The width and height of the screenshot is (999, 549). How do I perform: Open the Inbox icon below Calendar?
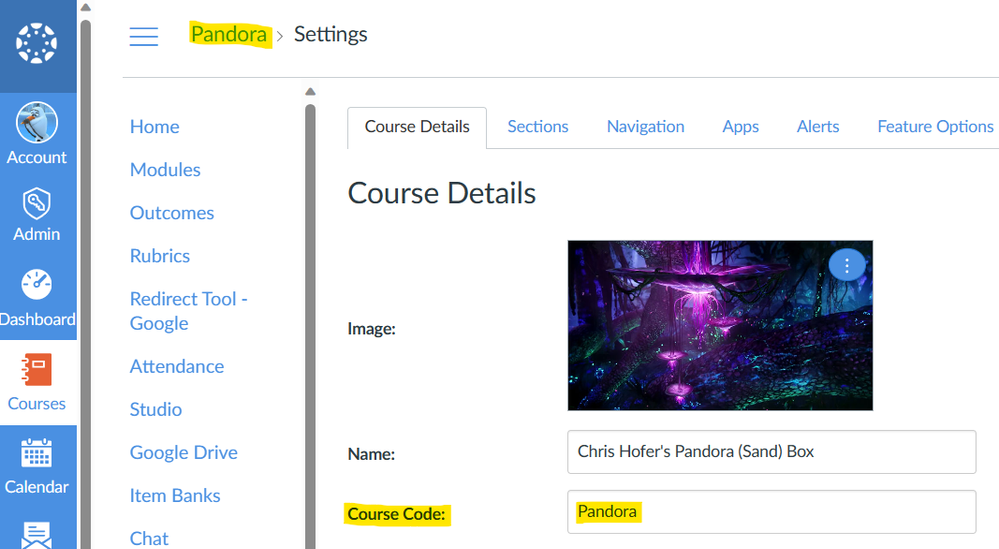36,535
